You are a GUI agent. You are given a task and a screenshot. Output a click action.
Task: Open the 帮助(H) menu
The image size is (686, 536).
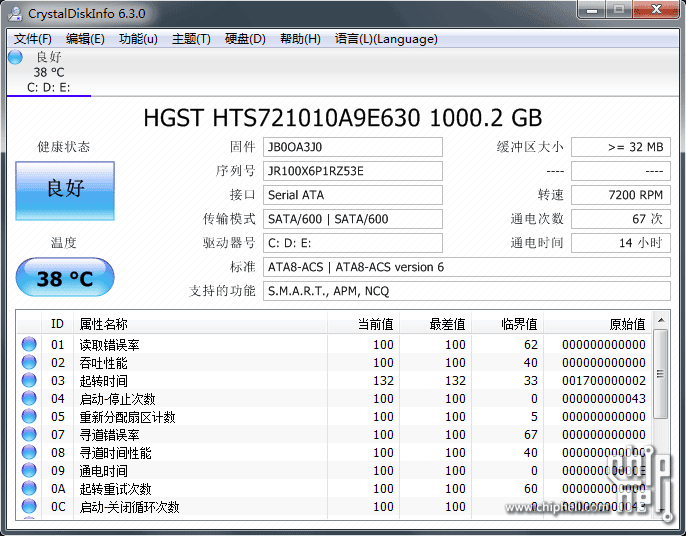coord(300,39)
